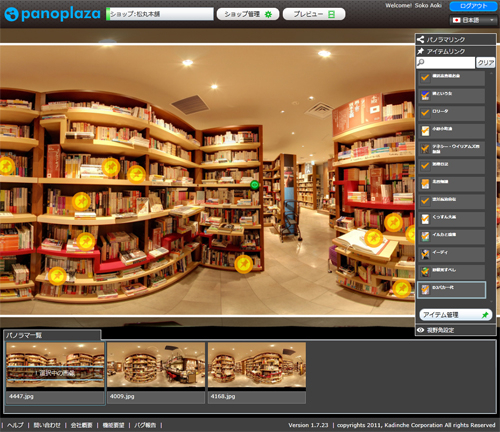Click the share icon beside パノラマリンク
The image size is (500, 432).
(x=421, y=39)
